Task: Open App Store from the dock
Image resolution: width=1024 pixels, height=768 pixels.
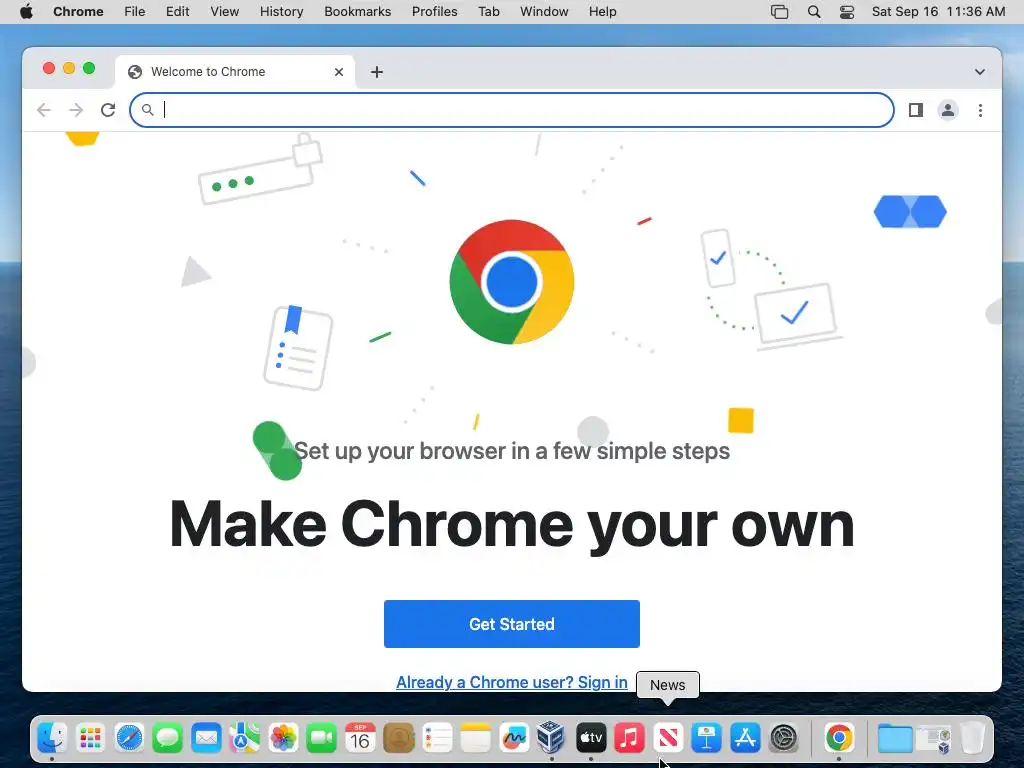Action: (745, 738)
